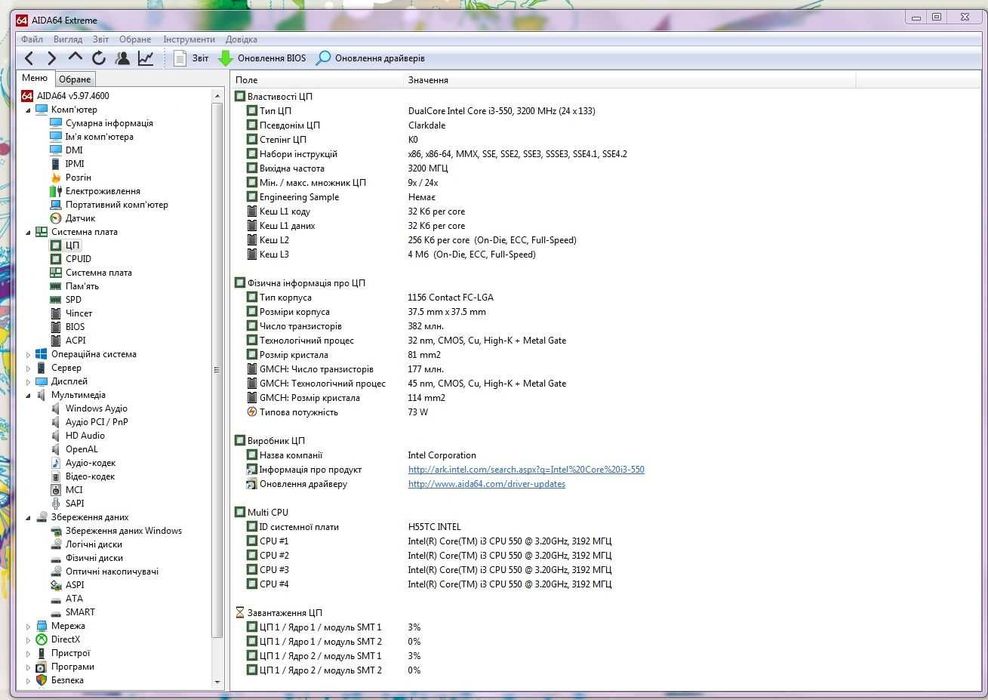The image size is (988, 700).
Task: Select OpenAL in Мультимедіа
Action: point(81,449)
